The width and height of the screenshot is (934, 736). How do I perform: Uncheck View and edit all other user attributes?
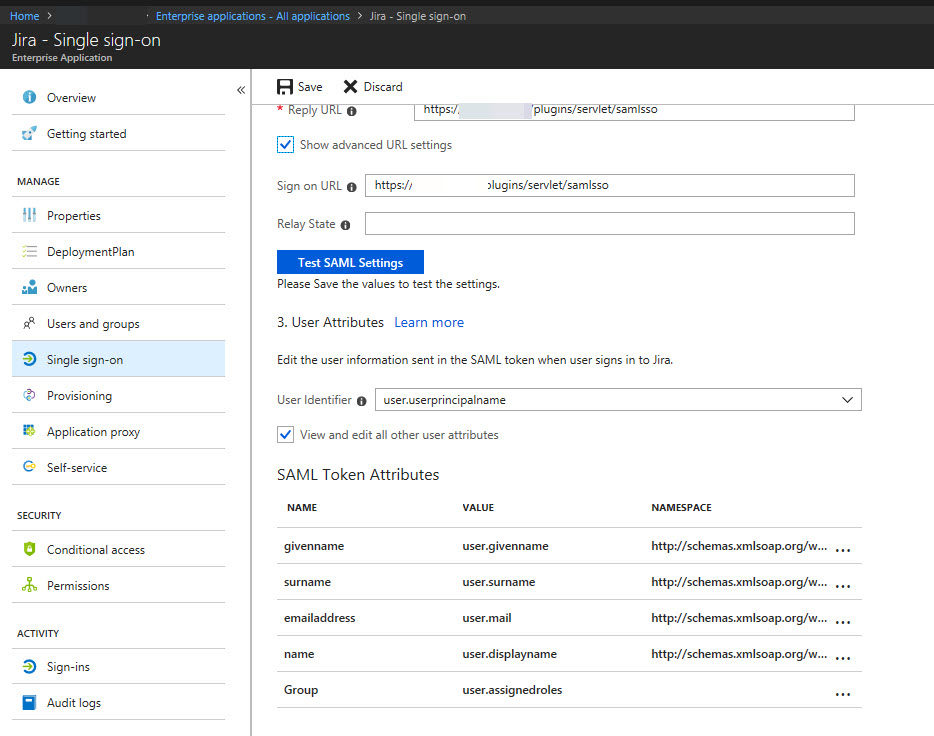coord(285,435)
